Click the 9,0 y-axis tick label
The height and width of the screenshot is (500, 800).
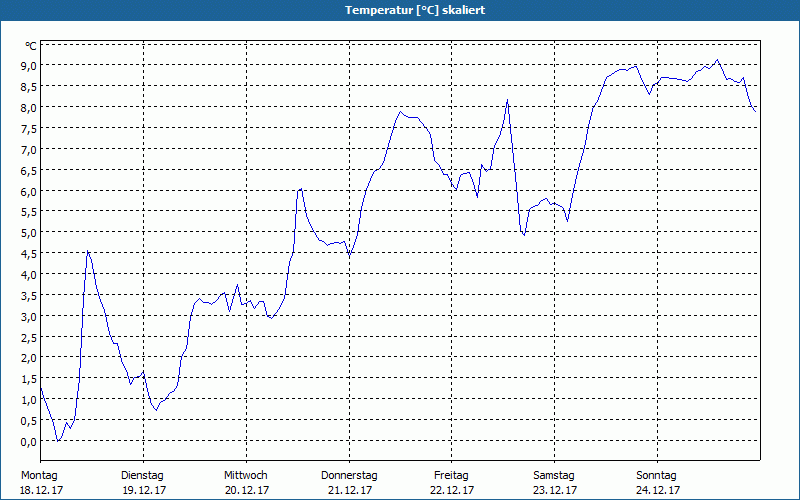(29, 65)
